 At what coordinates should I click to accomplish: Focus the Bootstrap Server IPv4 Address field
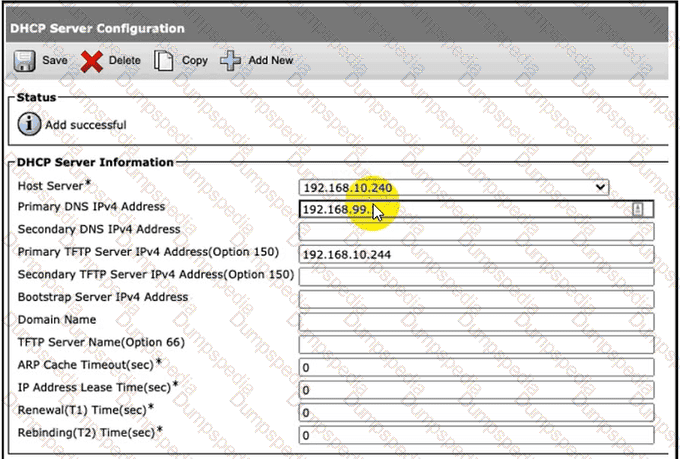pyautogui.click(x=476, y=299)
